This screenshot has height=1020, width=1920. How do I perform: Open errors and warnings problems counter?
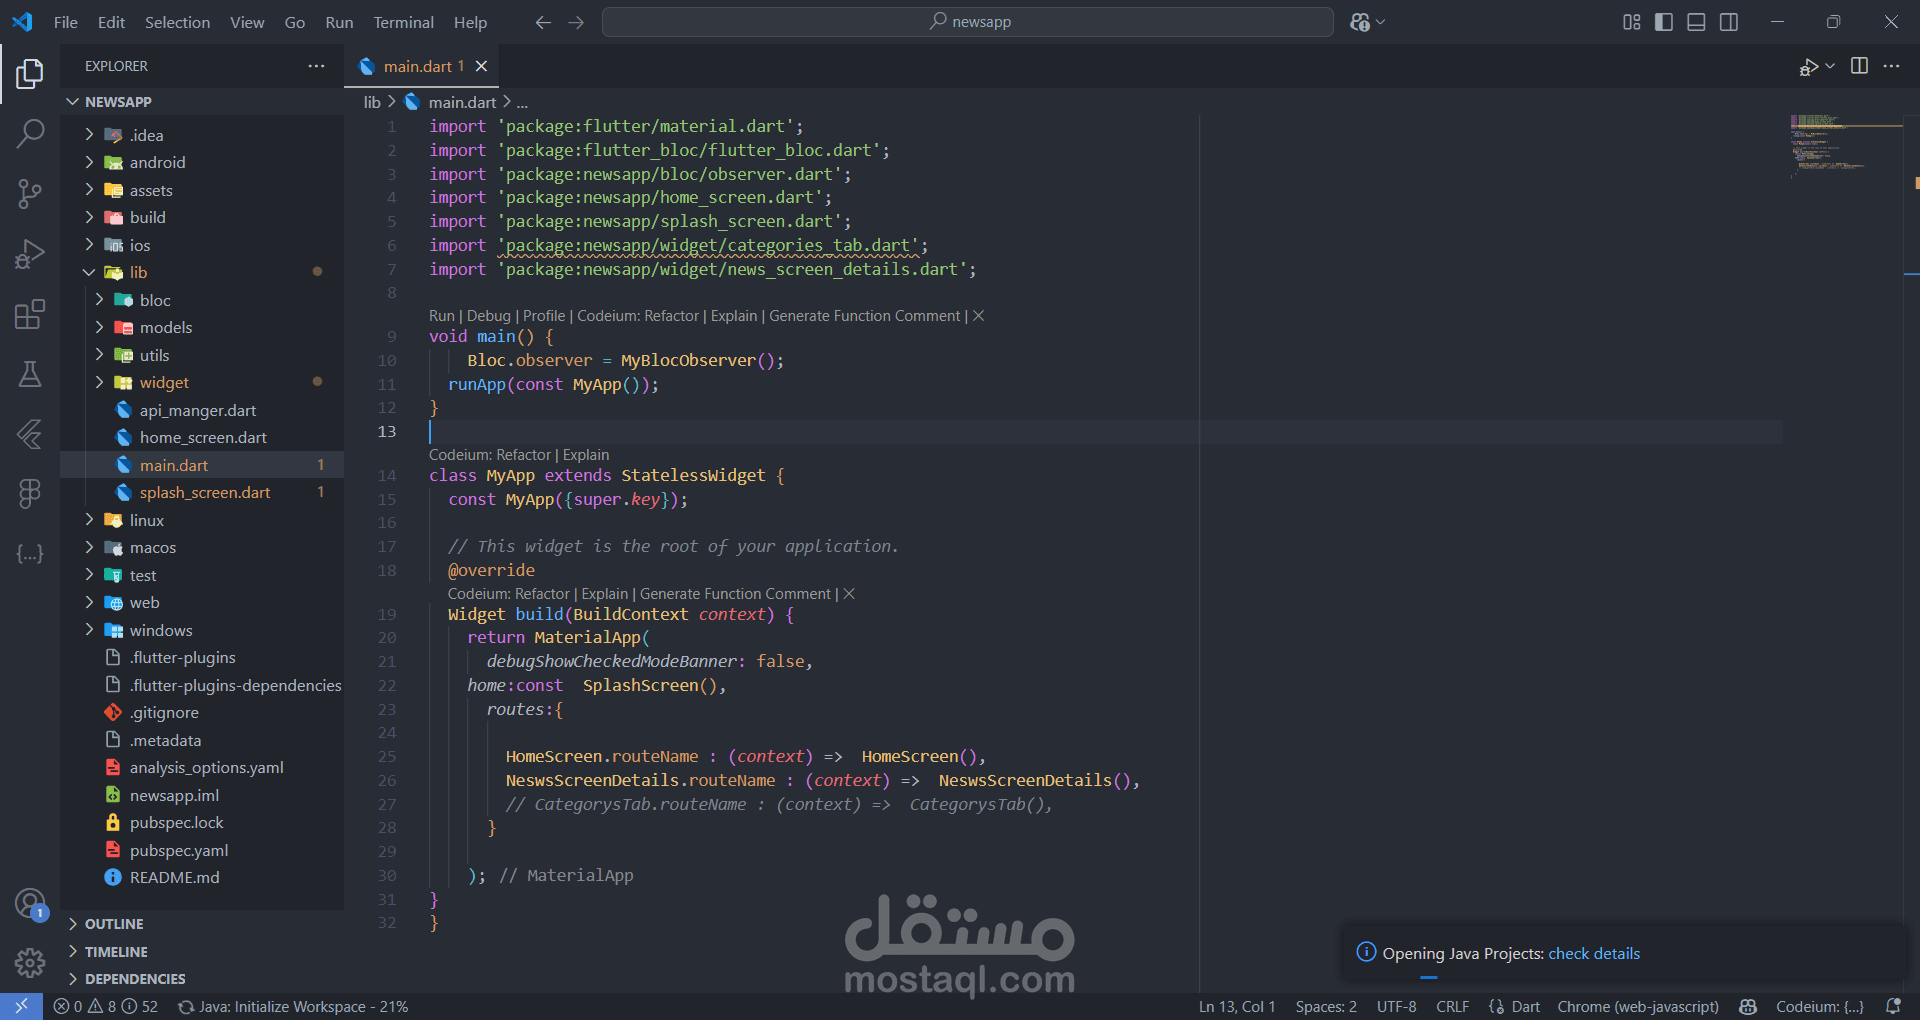pos(106,1007)
